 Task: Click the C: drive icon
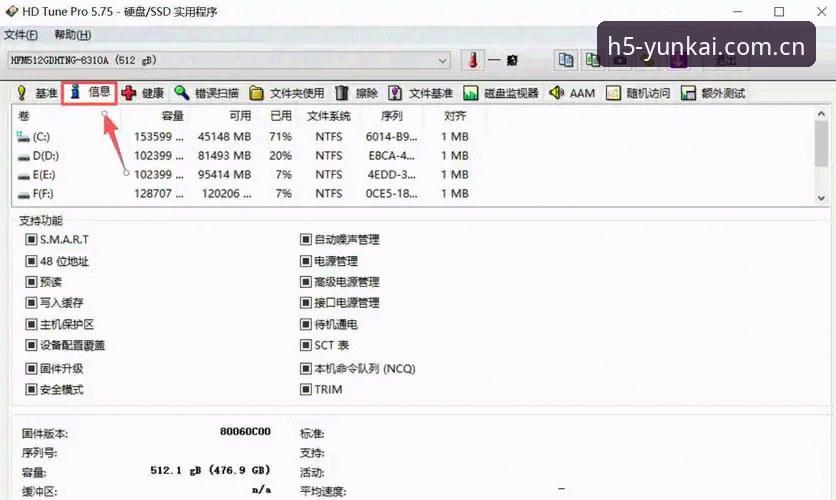[23, 137]
